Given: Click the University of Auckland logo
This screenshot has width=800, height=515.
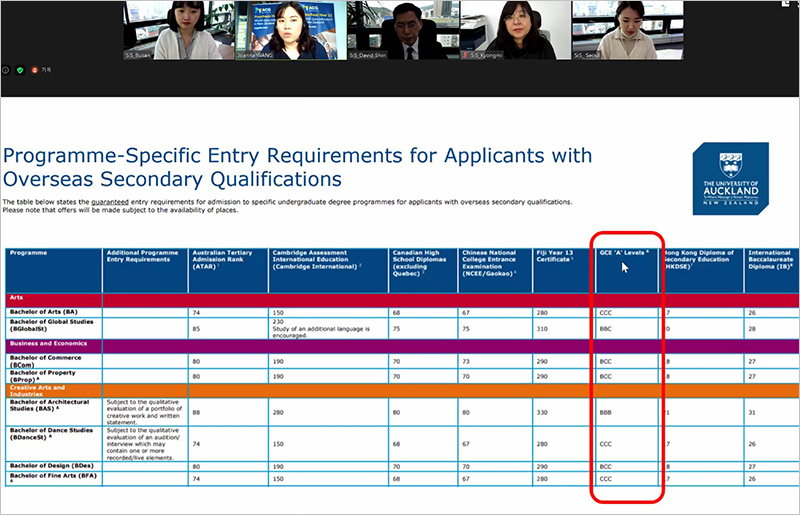Looking at the screenshot, I should point(731,179).
